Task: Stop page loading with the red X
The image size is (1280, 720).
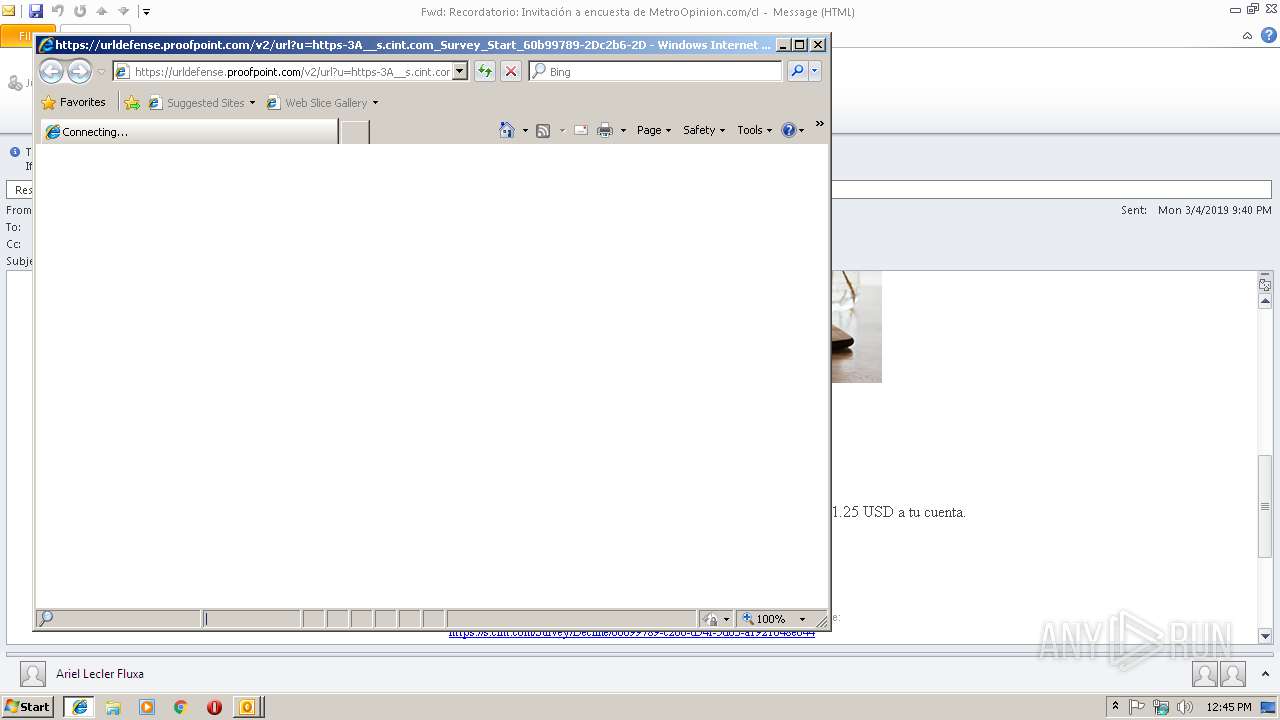Action: 510,71
